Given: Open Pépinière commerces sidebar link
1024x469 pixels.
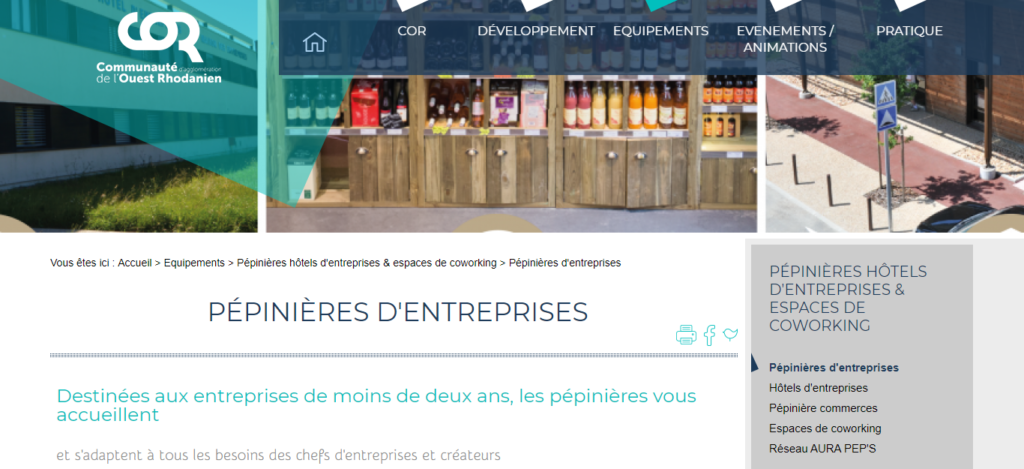Looking at the screenshot, I should (x=823, y=408).
